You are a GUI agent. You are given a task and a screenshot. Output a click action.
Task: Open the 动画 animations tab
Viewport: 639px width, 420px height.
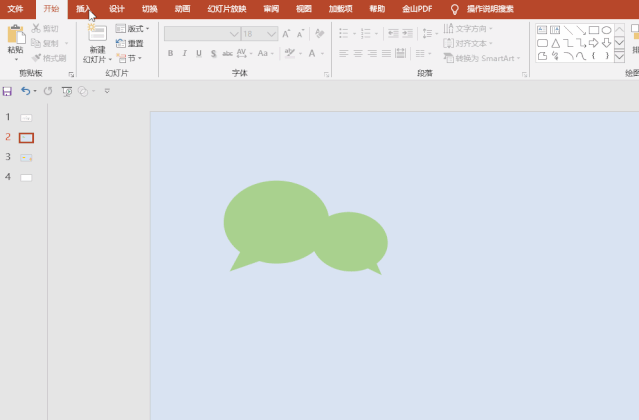pos(182,9)
